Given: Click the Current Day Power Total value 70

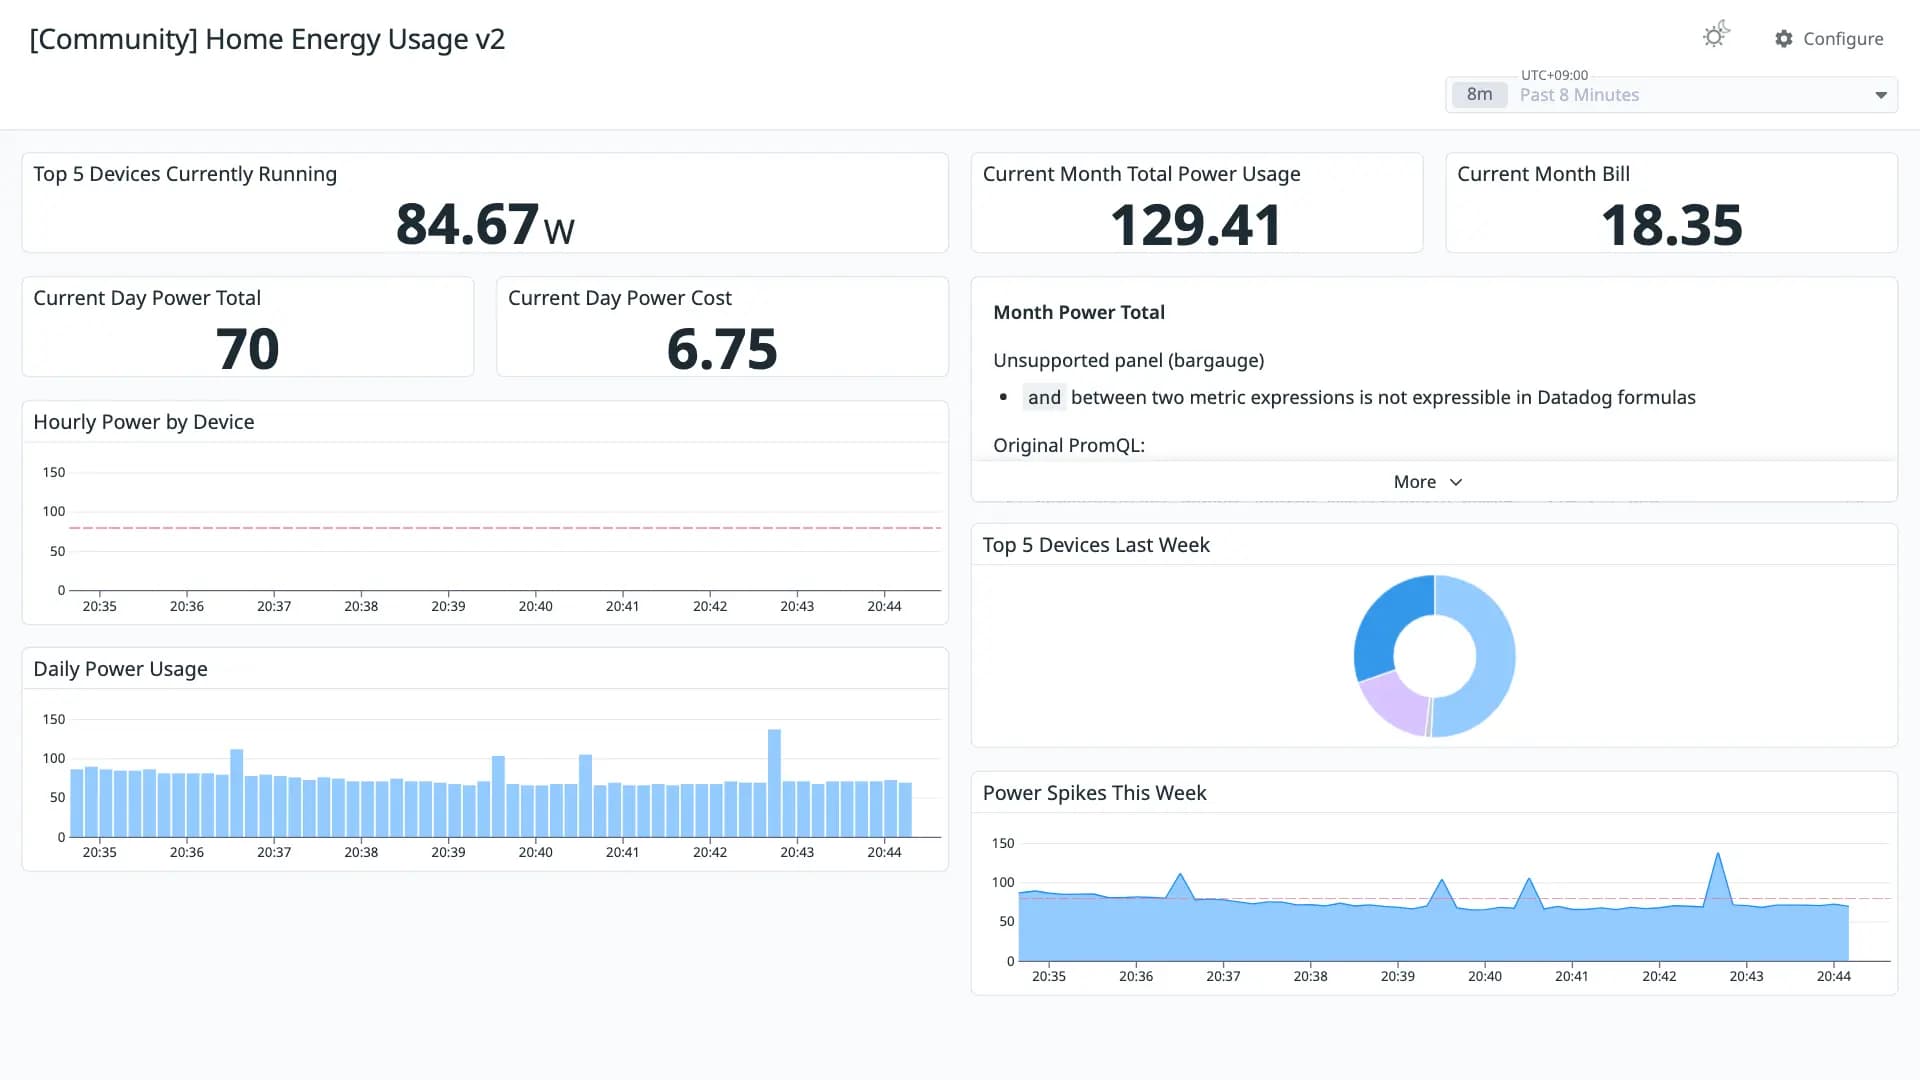Looking at the screenshot, I should tap(247, 349).
